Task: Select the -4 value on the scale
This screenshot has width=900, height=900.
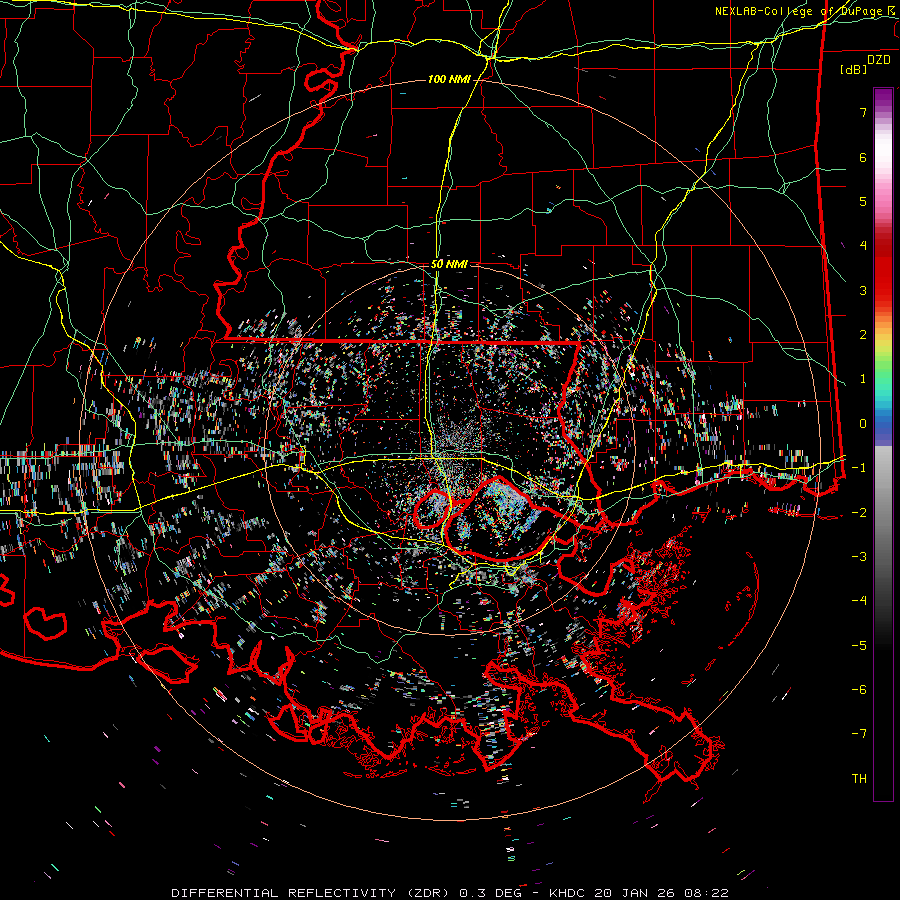Action: pyautogui.click(x=859, y=601)
